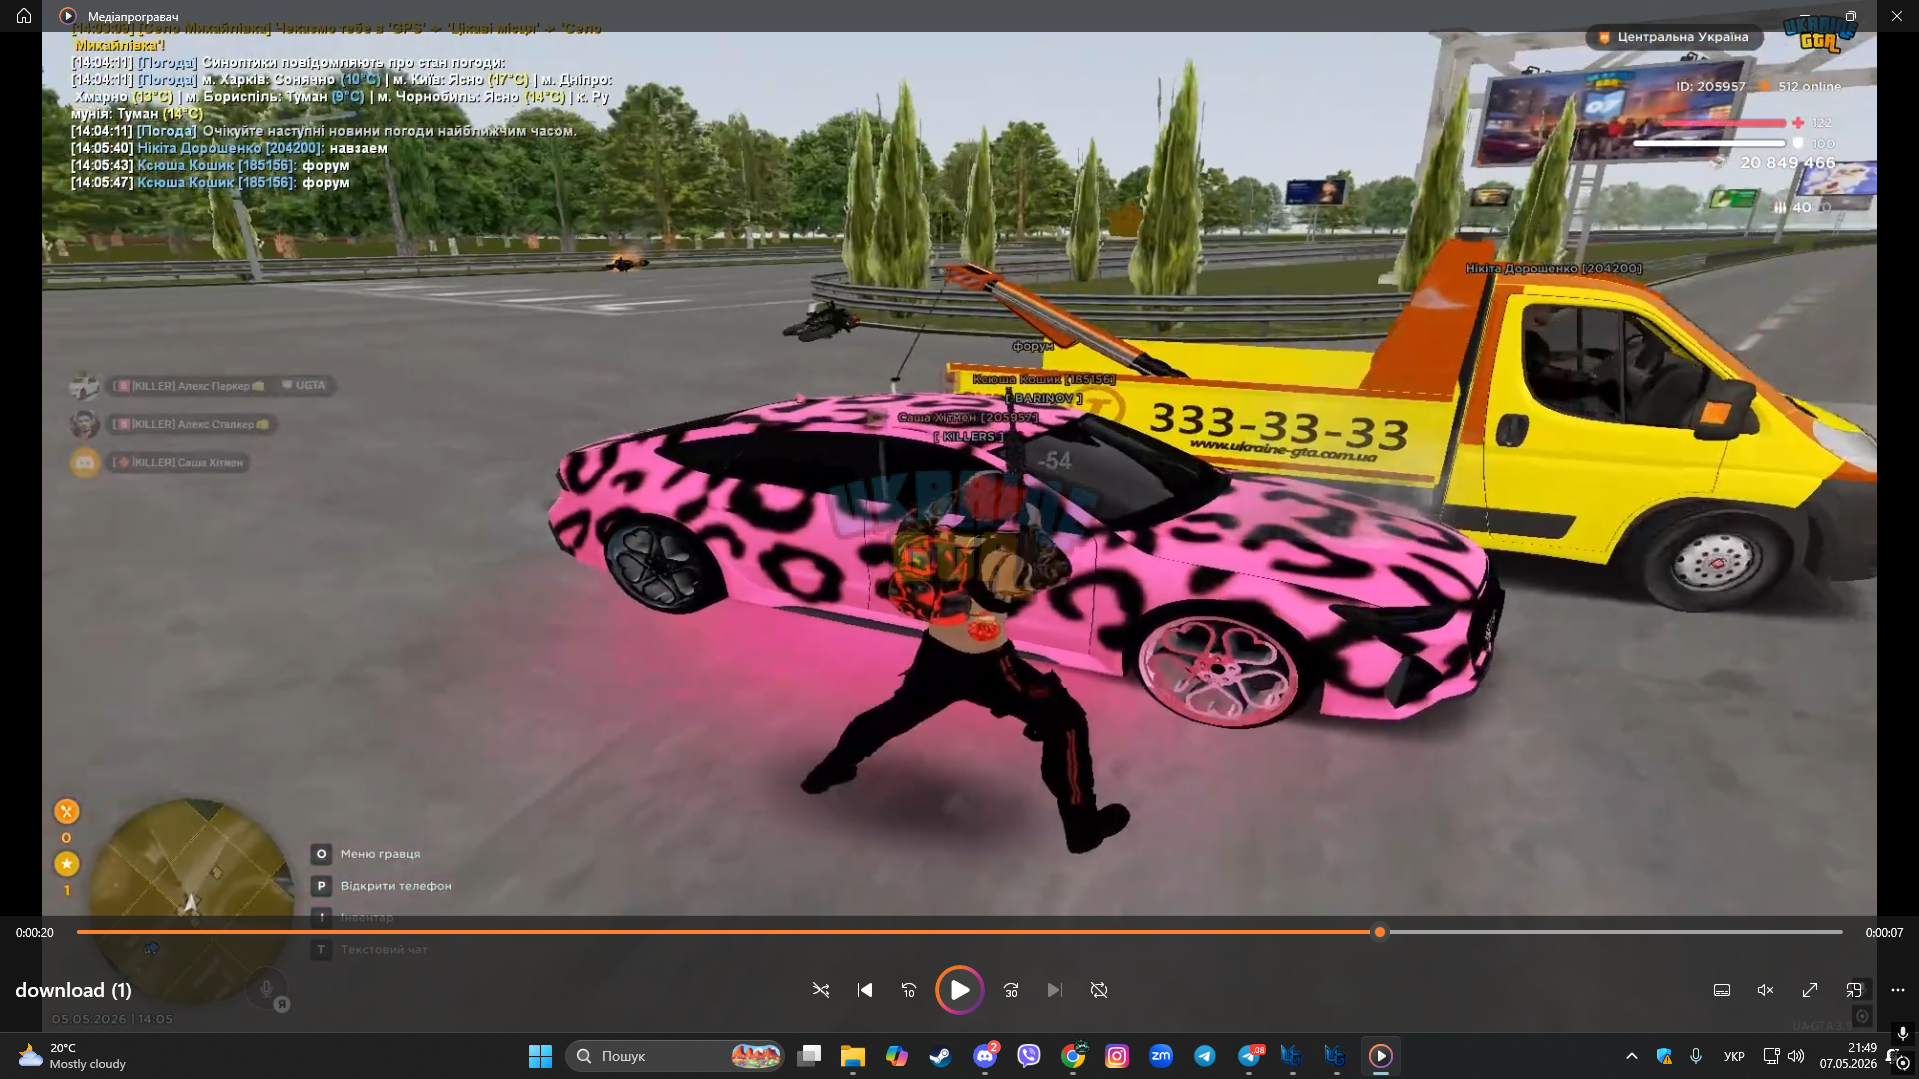Skip back 10 seconds

point(909,990)
